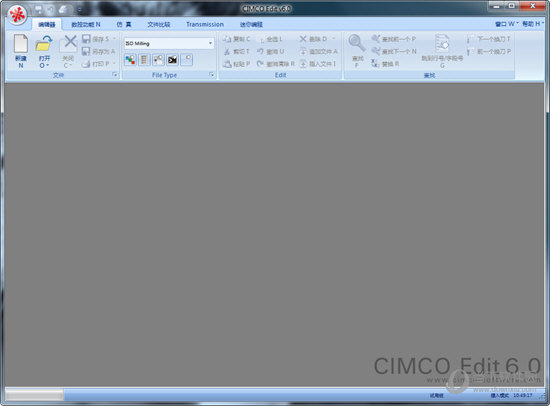Click the third File Type toolbar icon

point(158,60)
